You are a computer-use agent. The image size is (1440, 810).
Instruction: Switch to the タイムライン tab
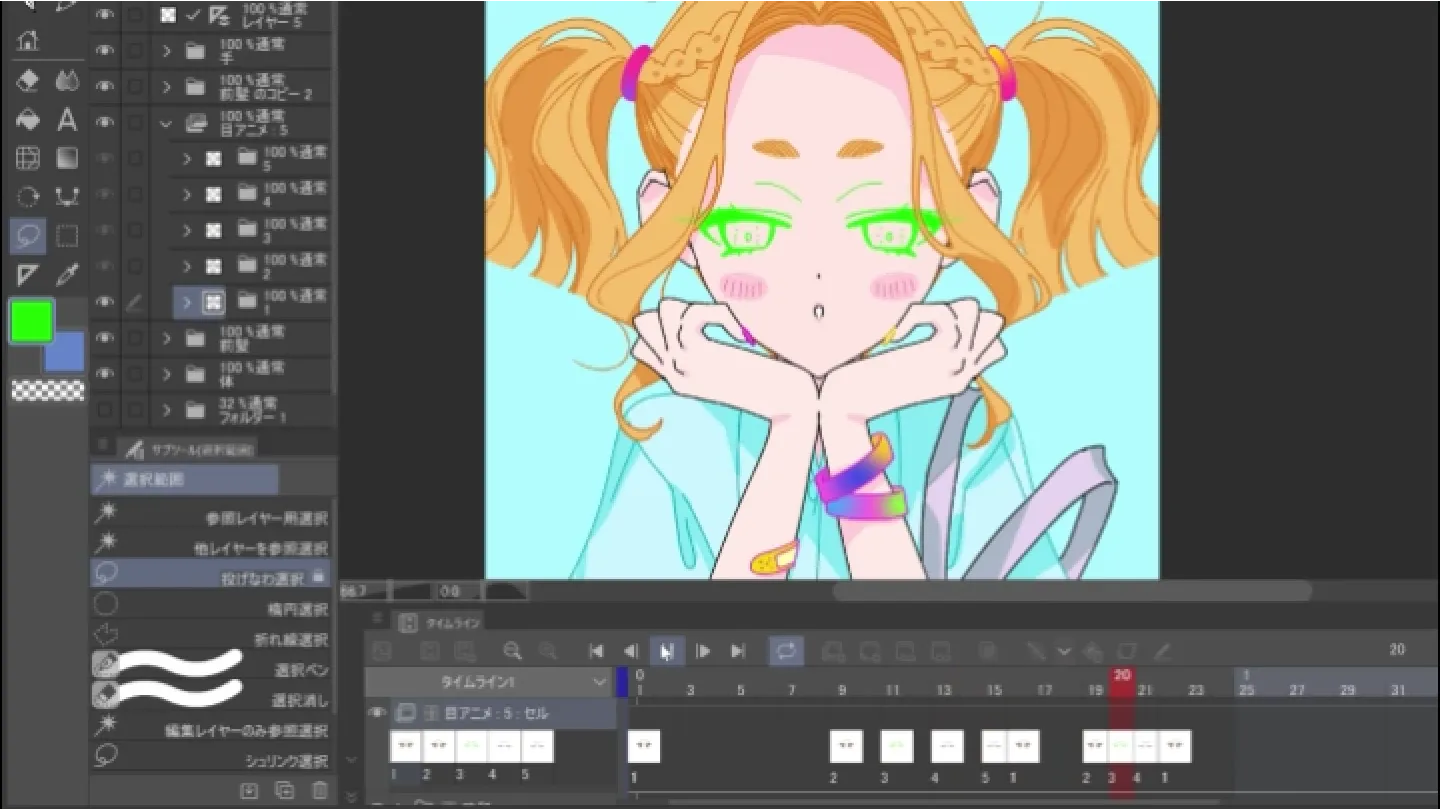(x=440, y=623)
